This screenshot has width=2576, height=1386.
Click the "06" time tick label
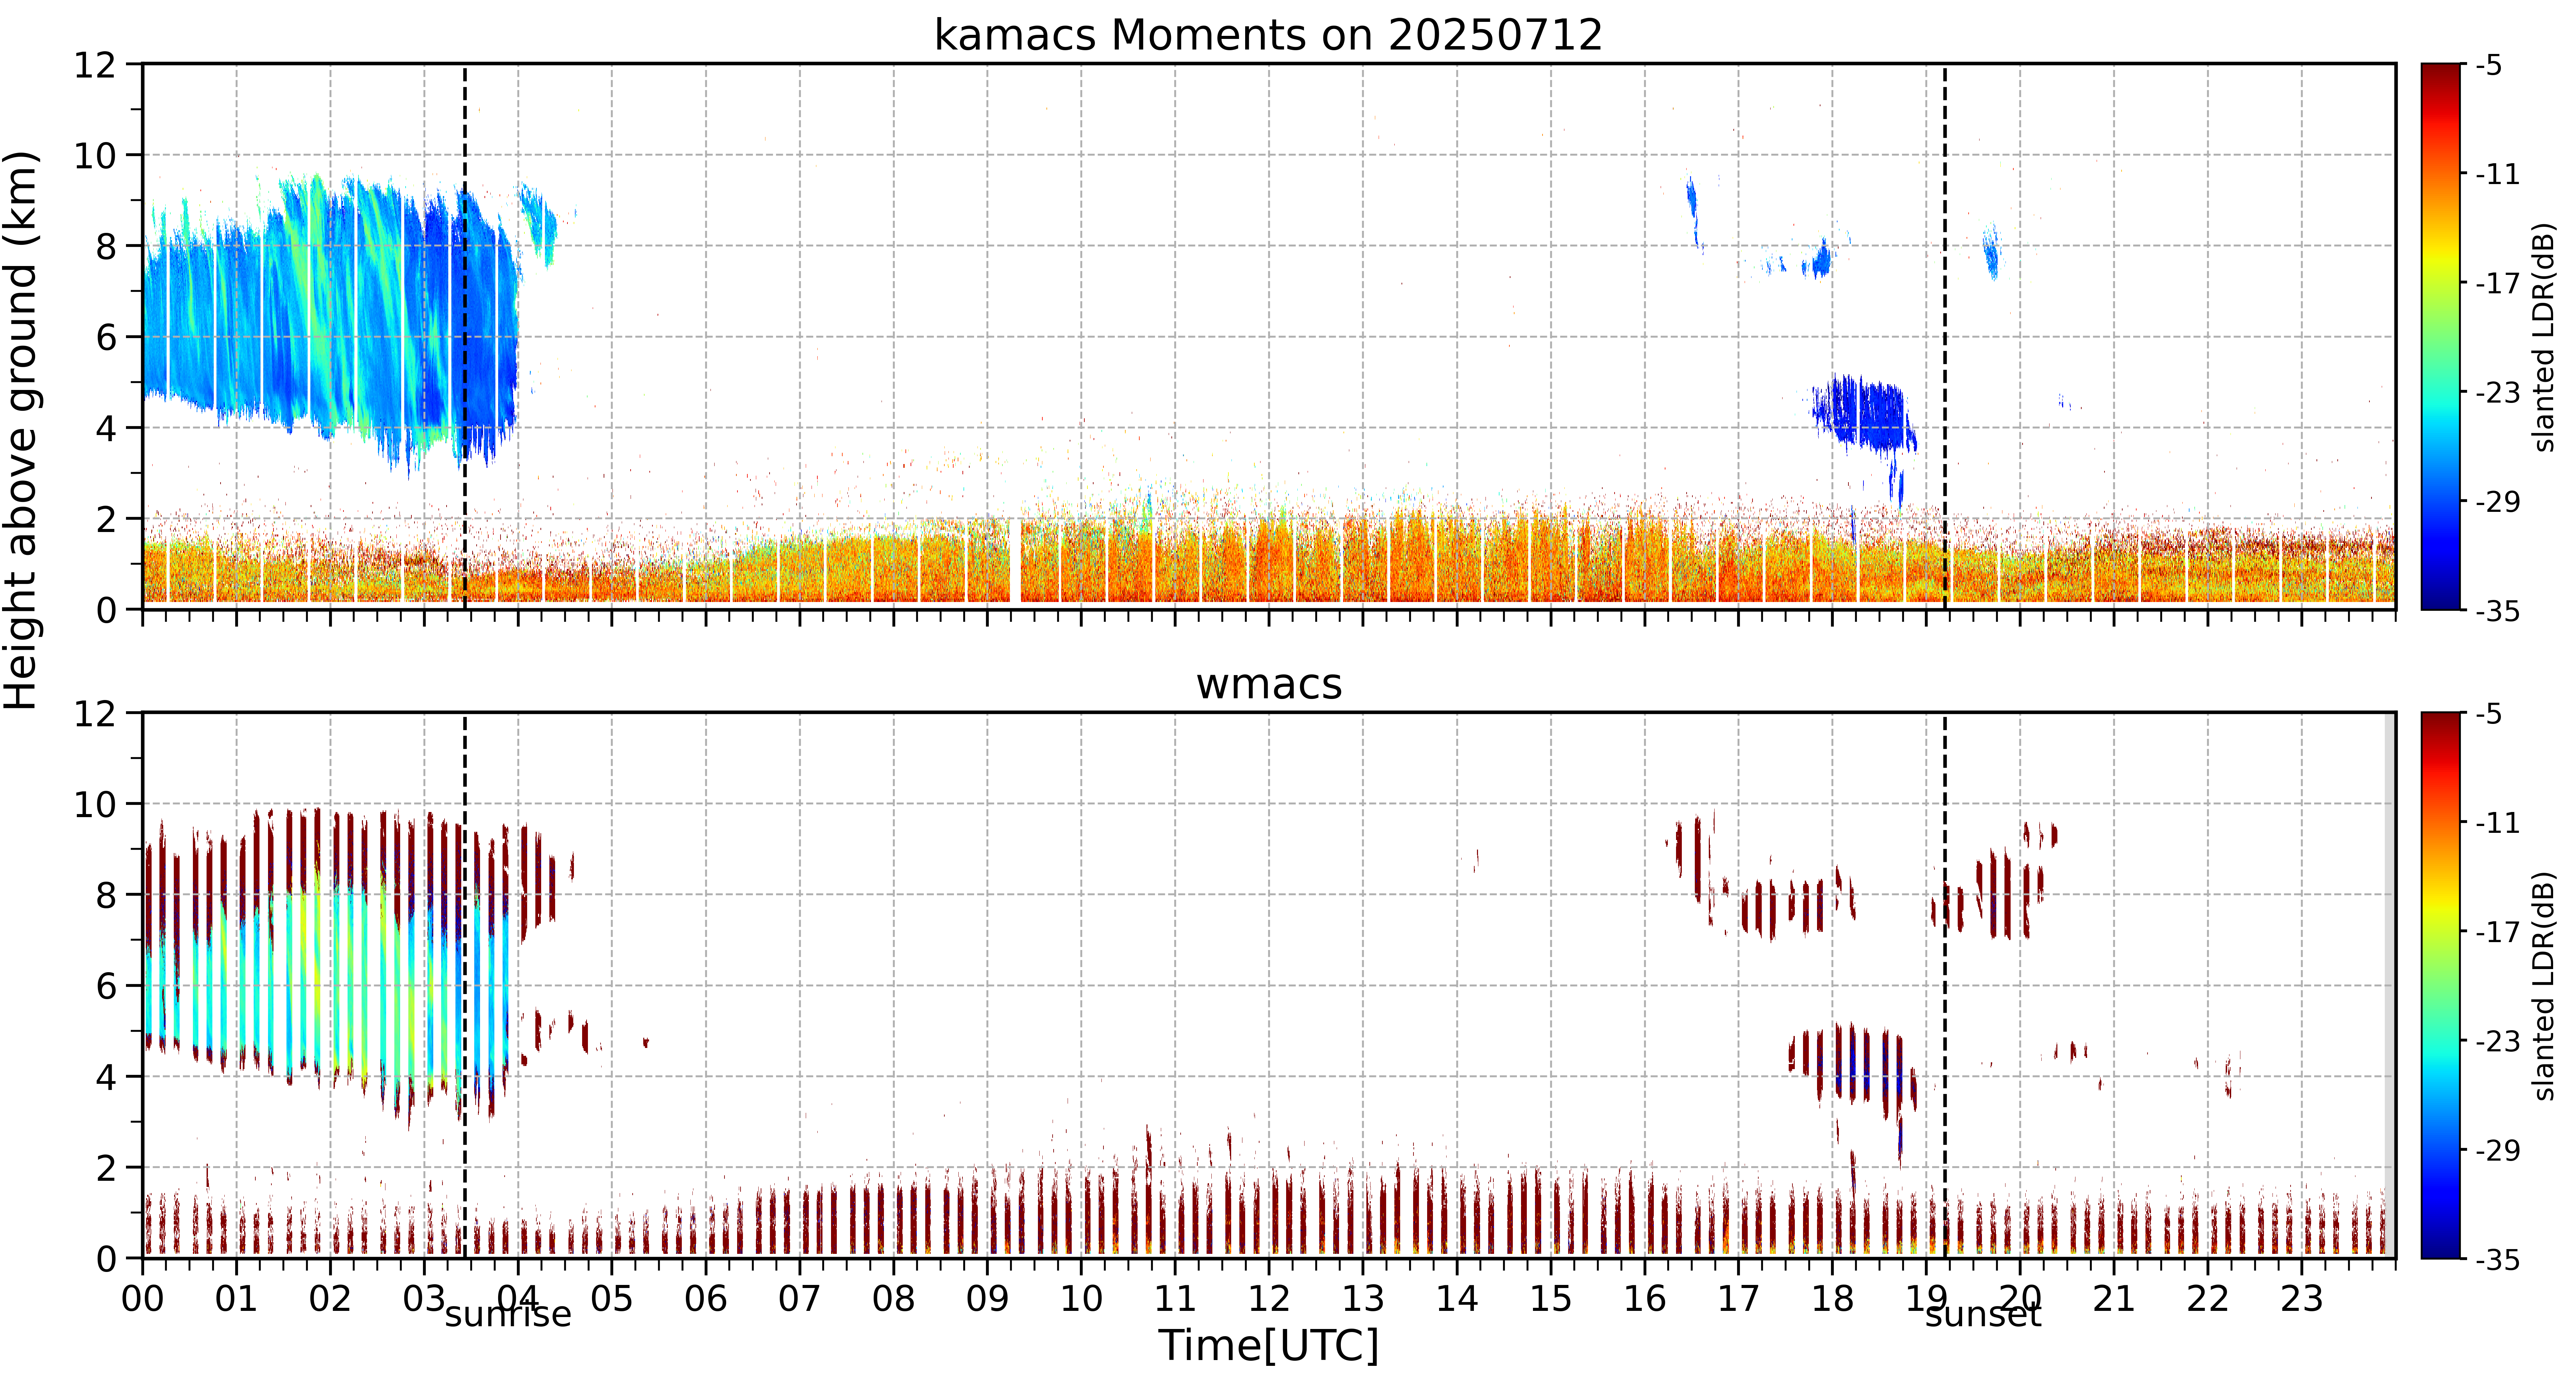click(706, 1299)
